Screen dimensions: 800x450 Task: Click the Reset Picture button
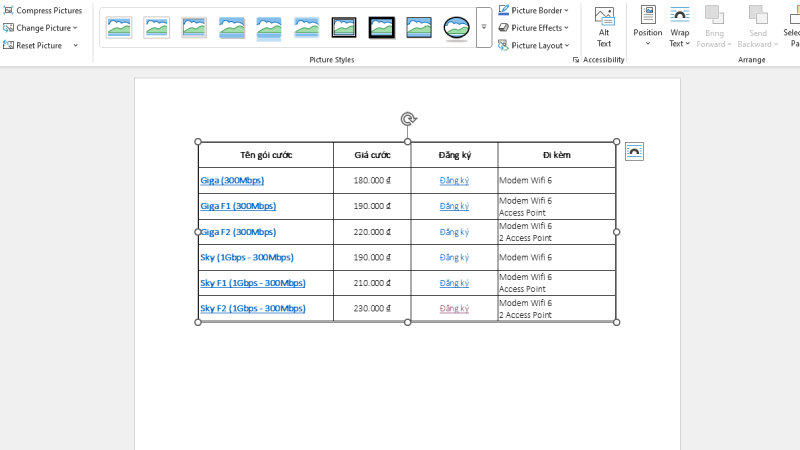pos(40,45)
